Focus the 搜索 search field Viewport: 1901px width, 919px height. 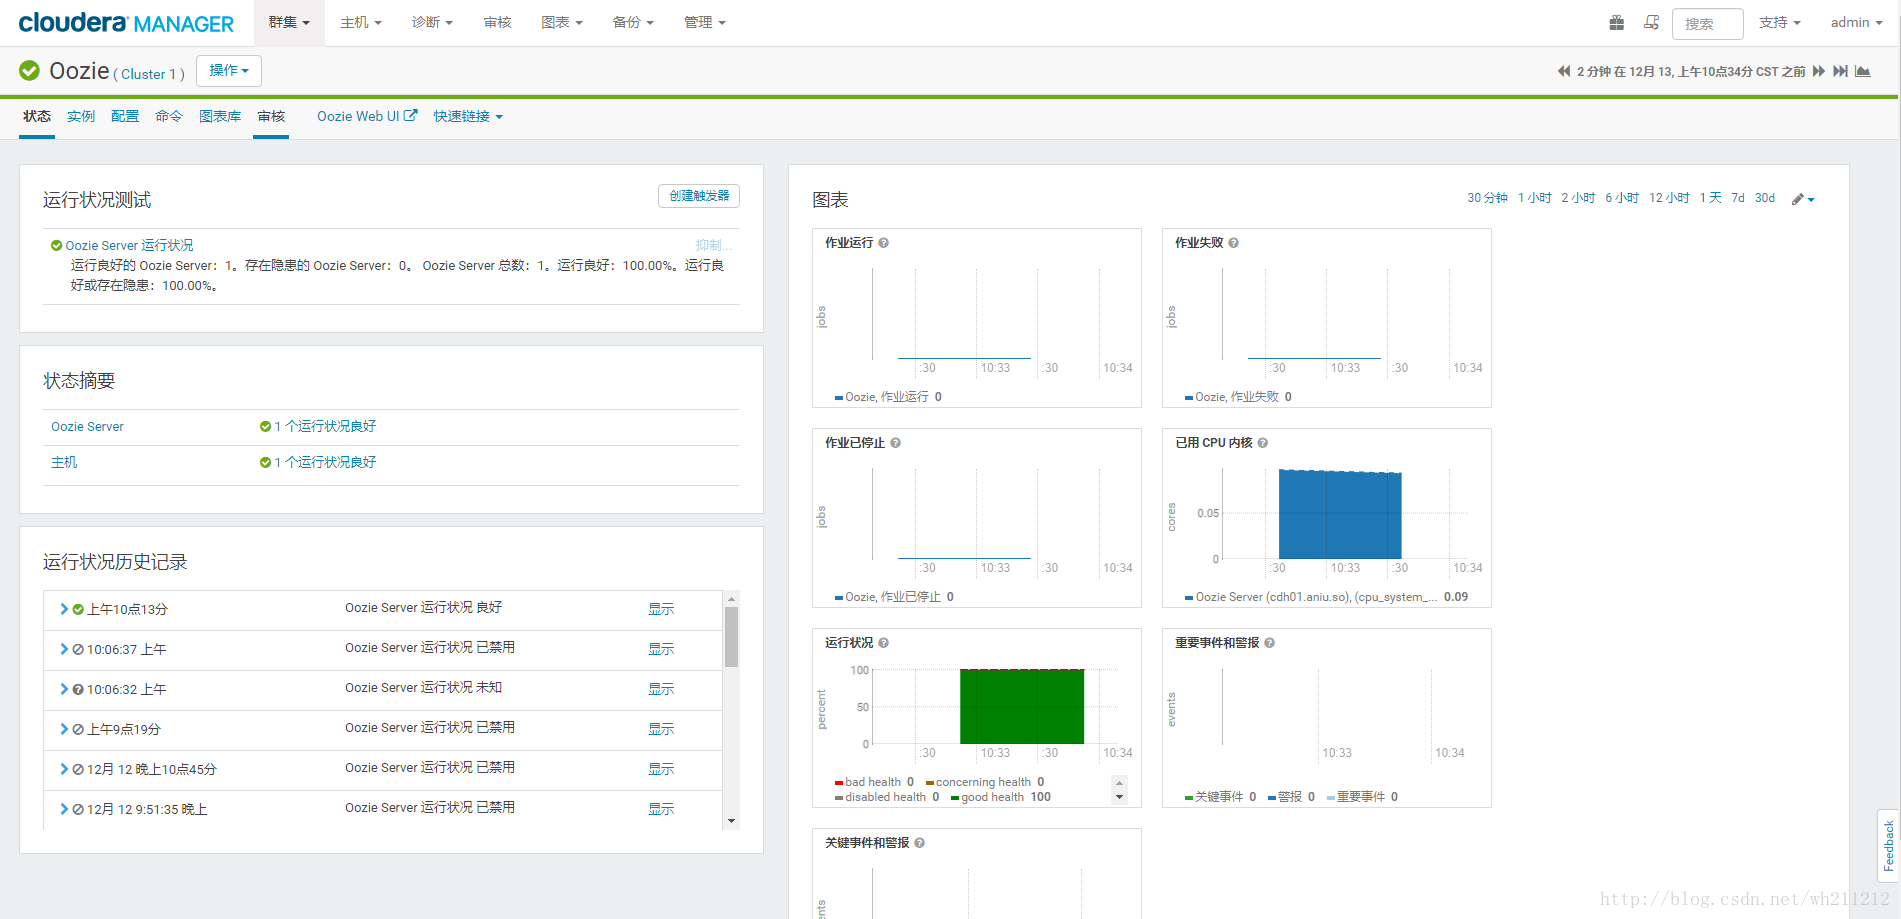[1708, 23]
